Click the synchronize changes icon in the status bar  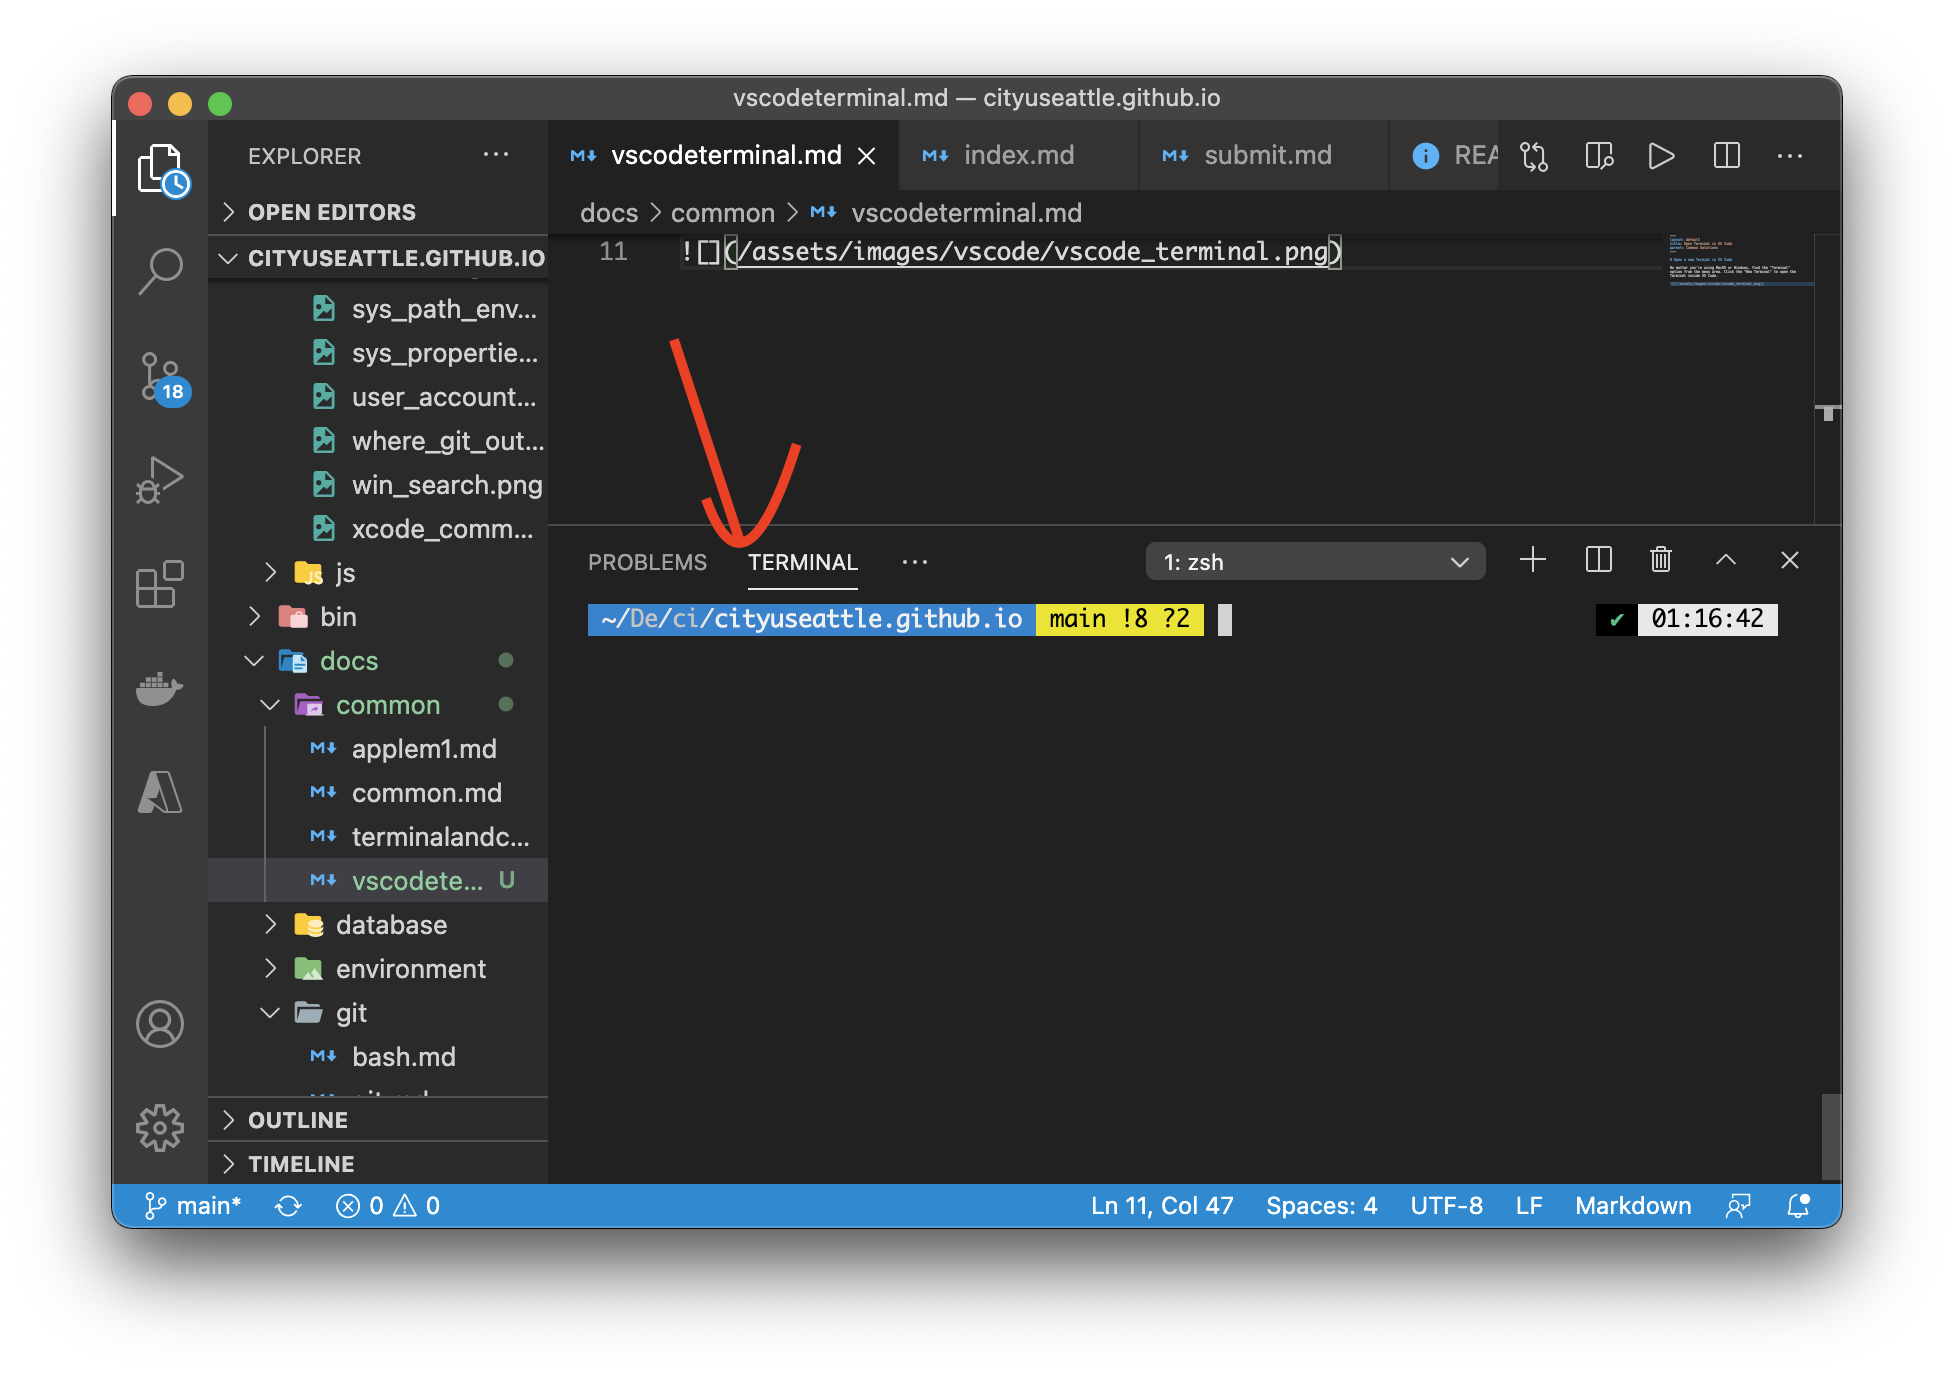pyautogui.click(x=288, y=1206)
